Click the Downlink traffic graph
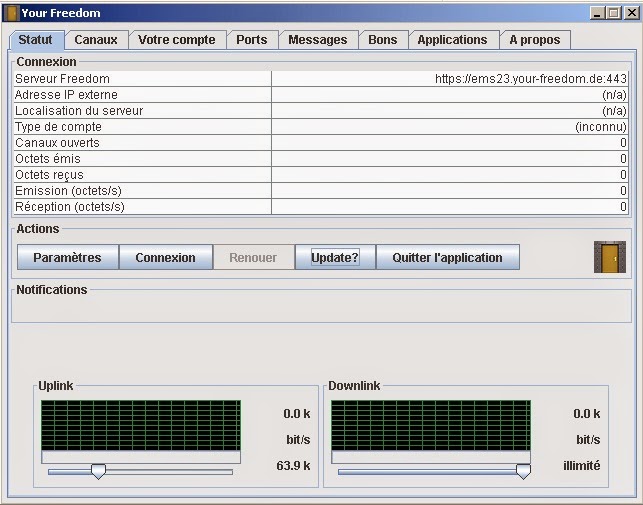Image resolution: width=643 pixels, height=505 pixels. 431,426
